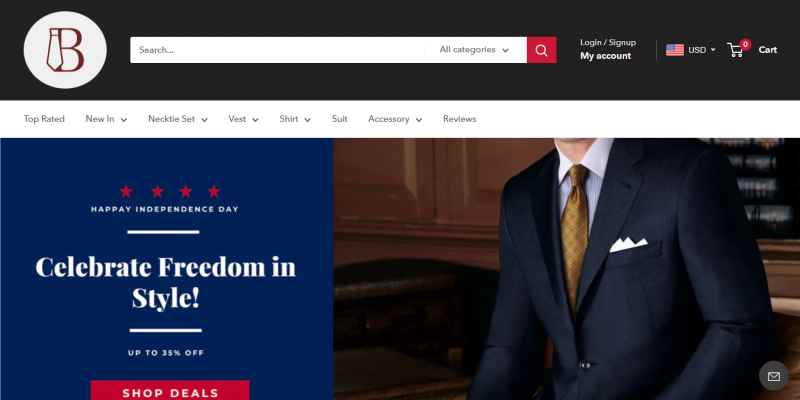Open the USD currency selector
This screenshot has width=800, height=400.
(701, 50)
